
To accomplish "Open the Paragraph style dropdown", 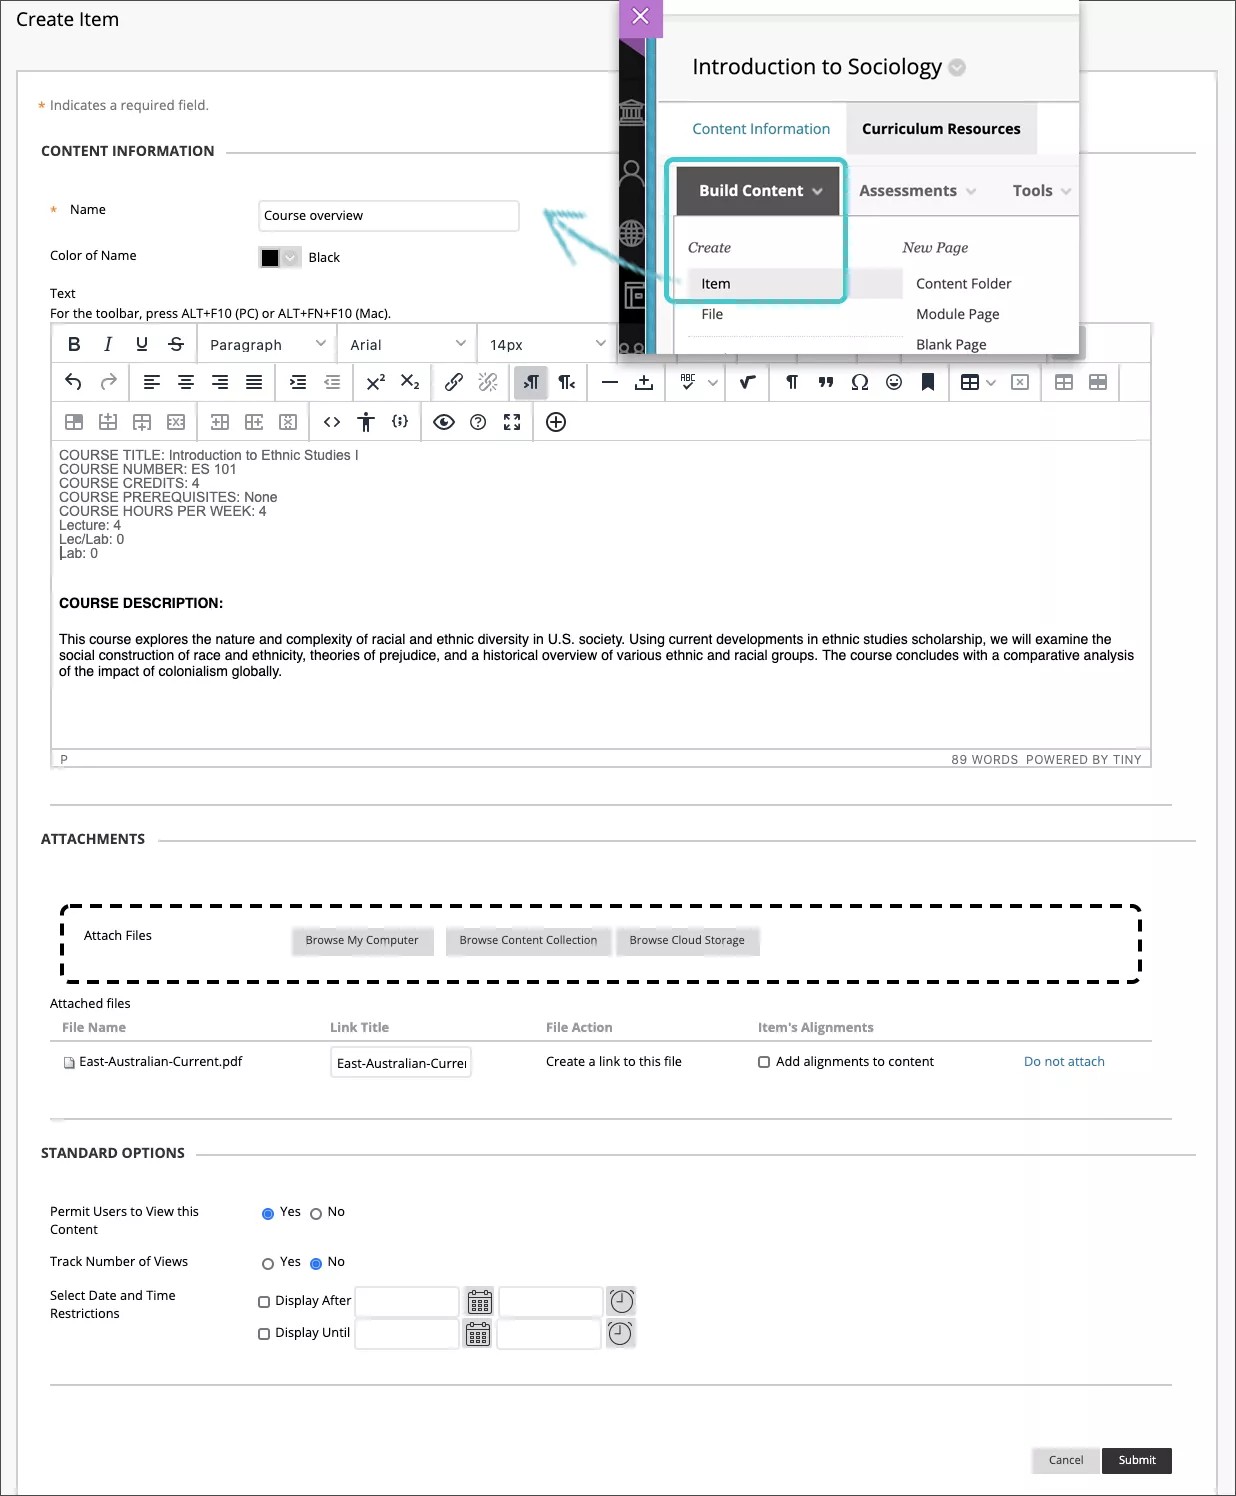I will [x=265, y=344].
